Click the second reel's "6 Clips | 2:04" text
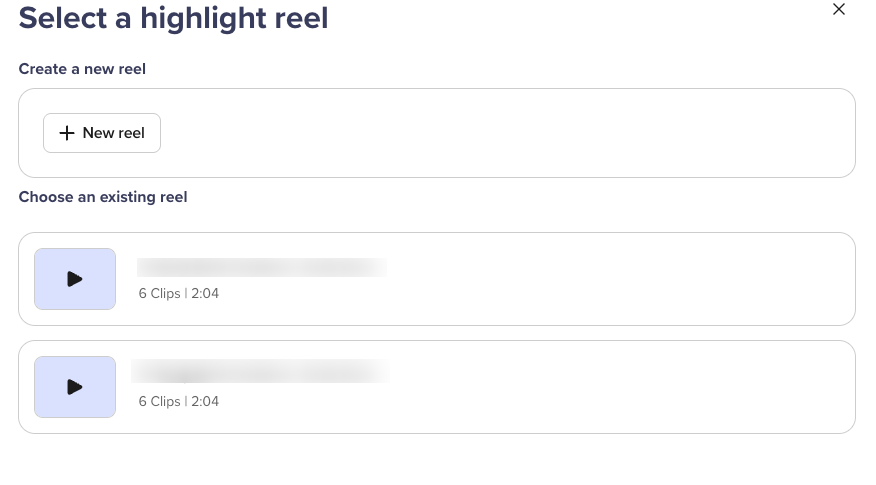 click(x=179, y=401)
